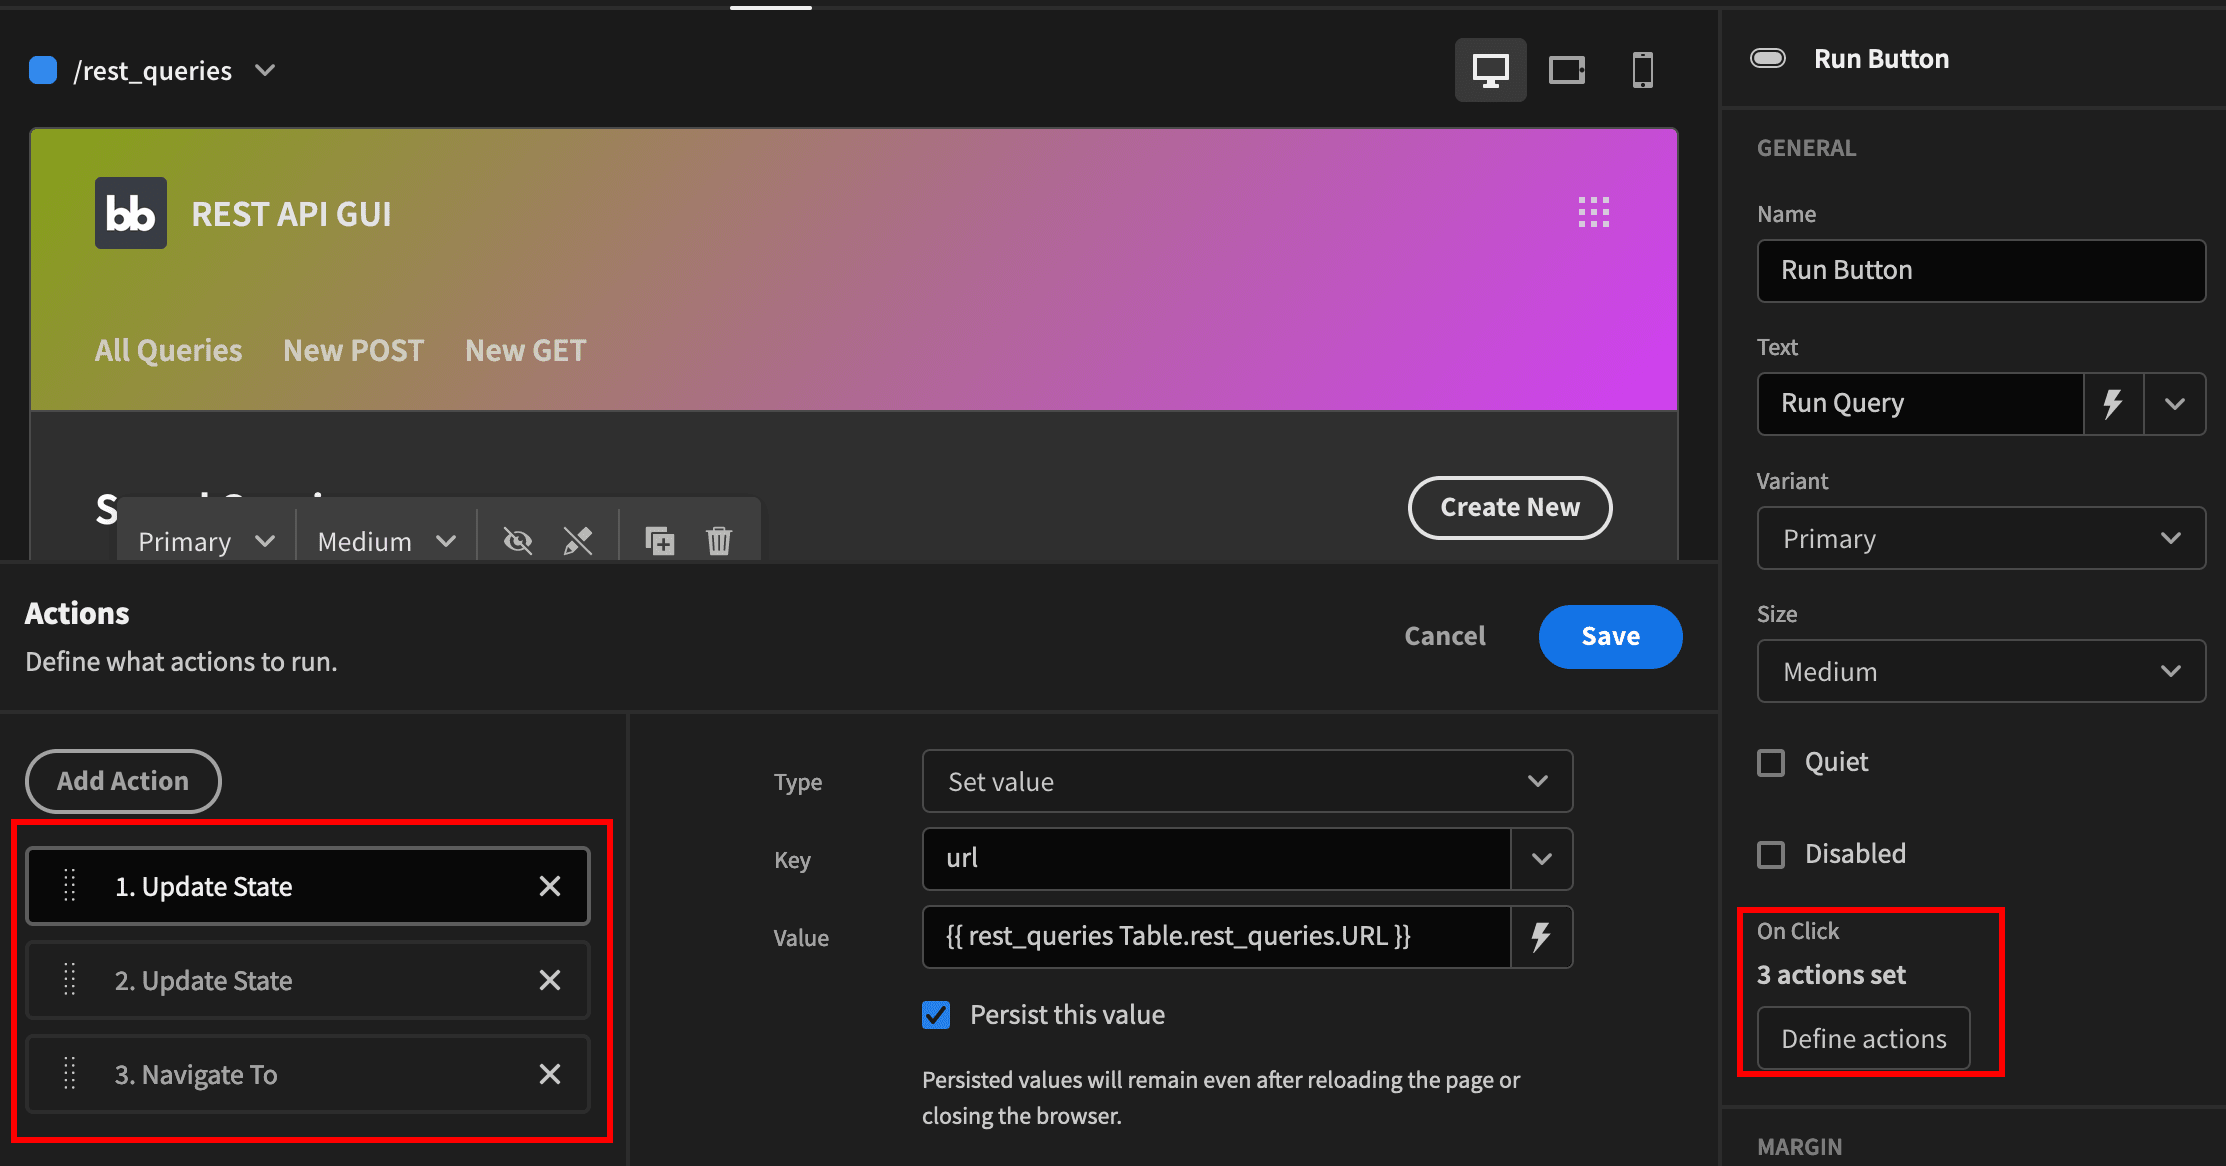Select action 1. Update State
The image size is (2226, 1166).
(x=308, y=886)
